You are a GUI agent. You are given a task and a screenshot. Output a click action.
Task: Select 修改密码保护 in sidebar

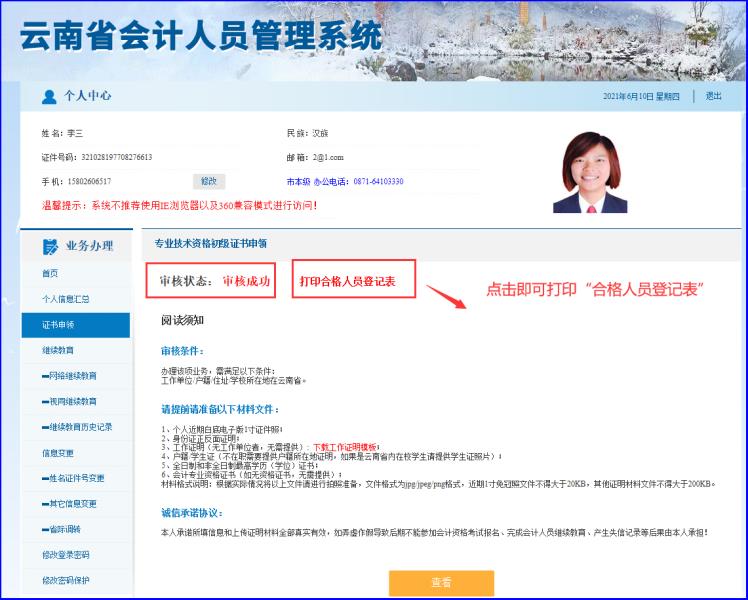click(65, 580)
